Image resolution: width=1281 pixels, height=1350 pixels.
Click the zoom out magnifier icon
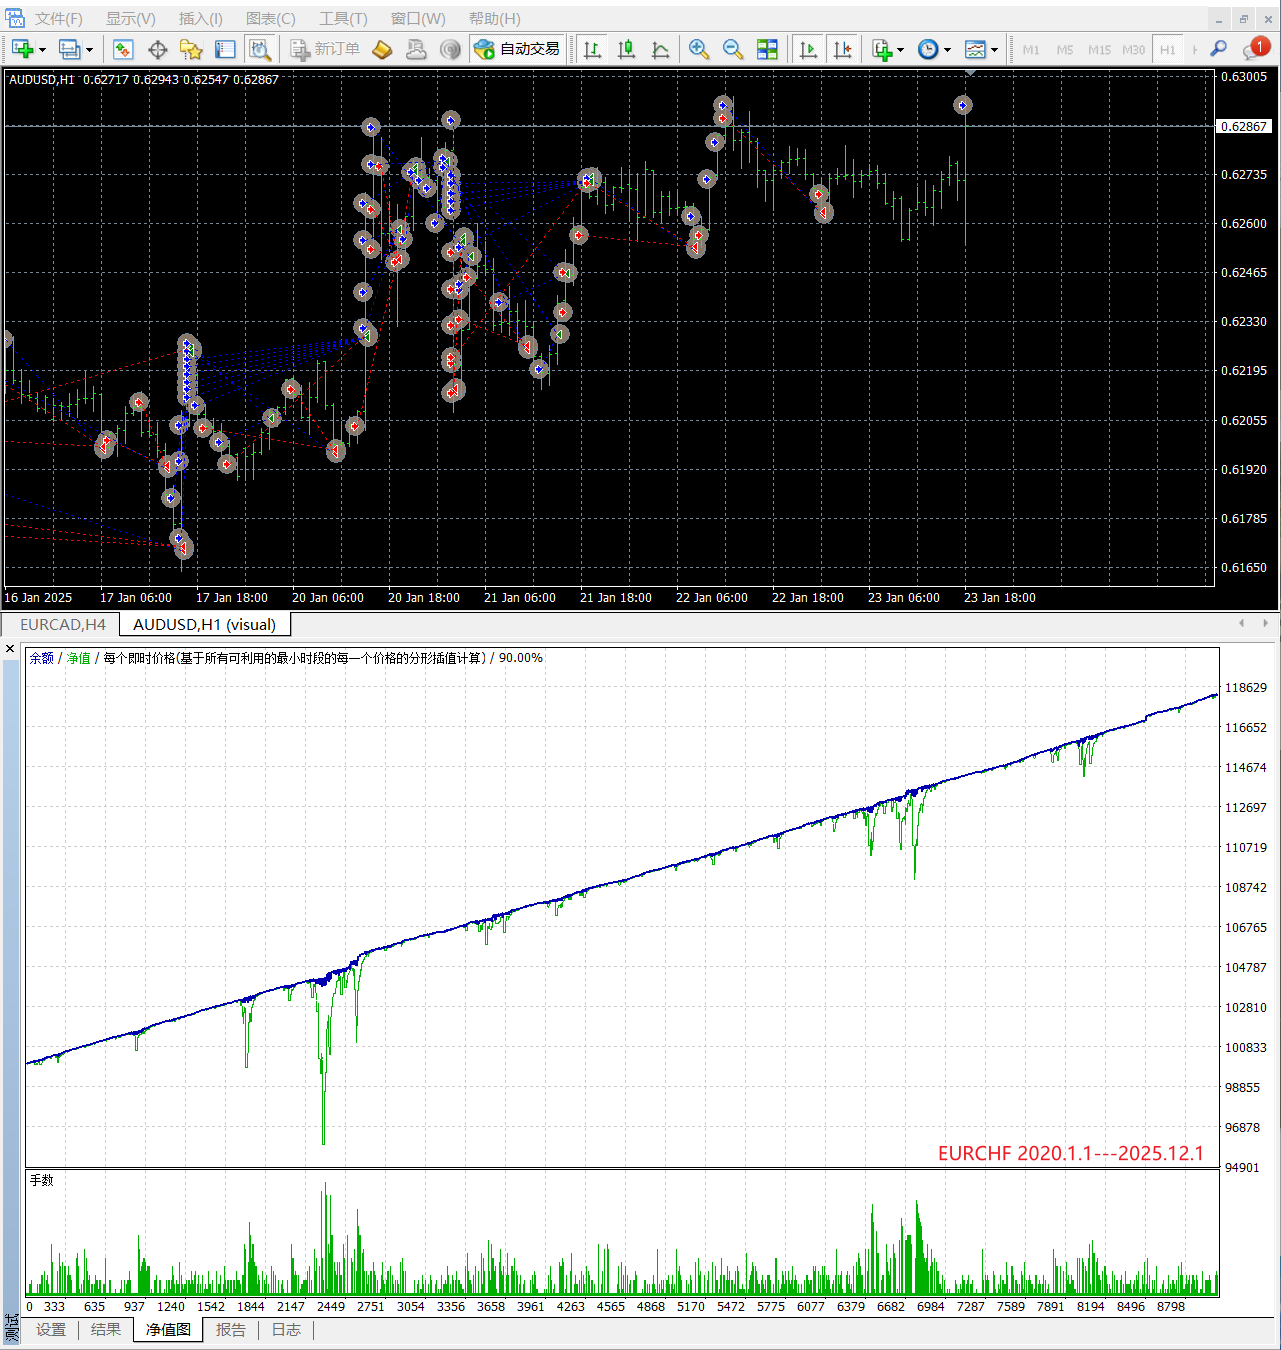pyautogui.click(x=733, y=49)
